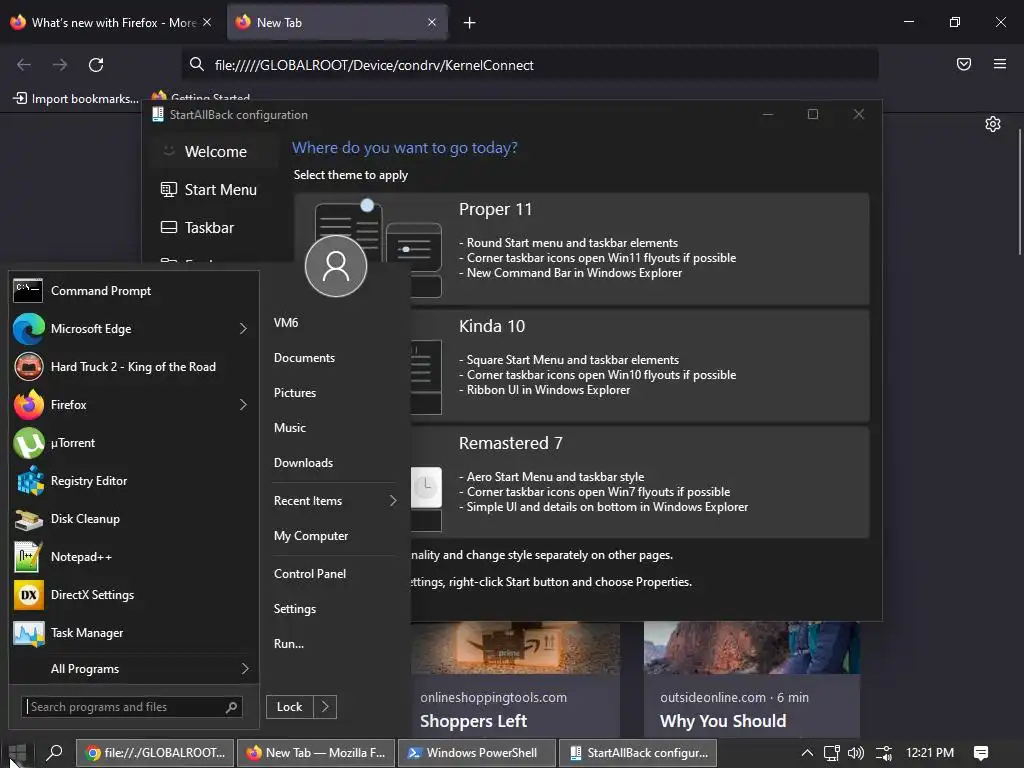
Task: Open the outsideonline.com article card
Action: tap(752, 679)
